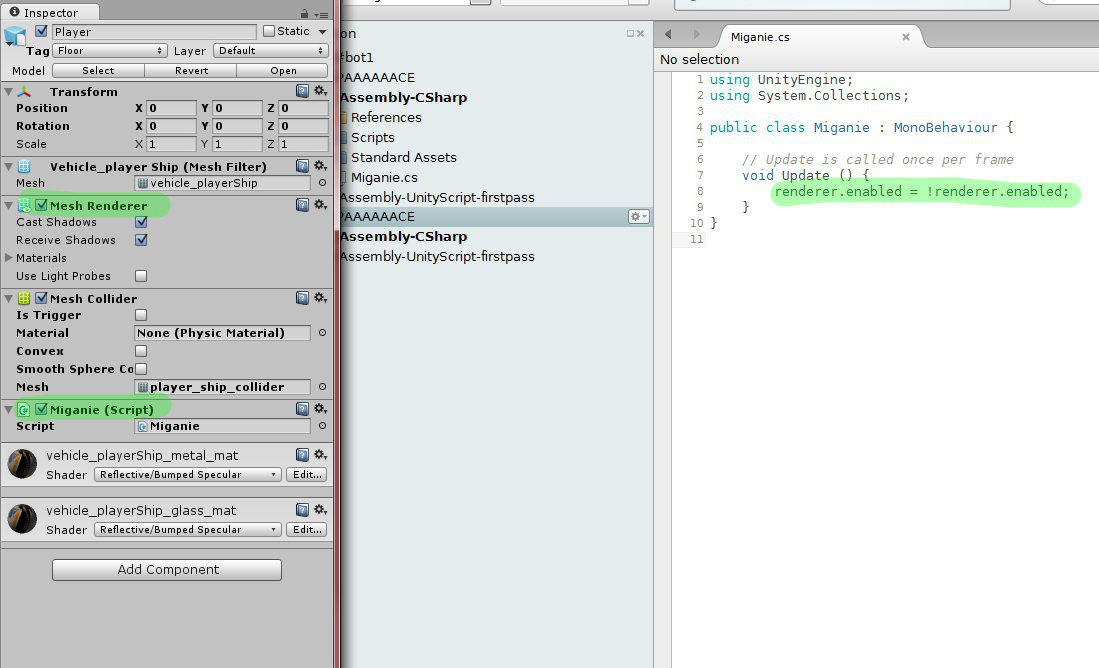Click Edit for glass_mat shader
1099x668 pixels.
tap(307, 530)
